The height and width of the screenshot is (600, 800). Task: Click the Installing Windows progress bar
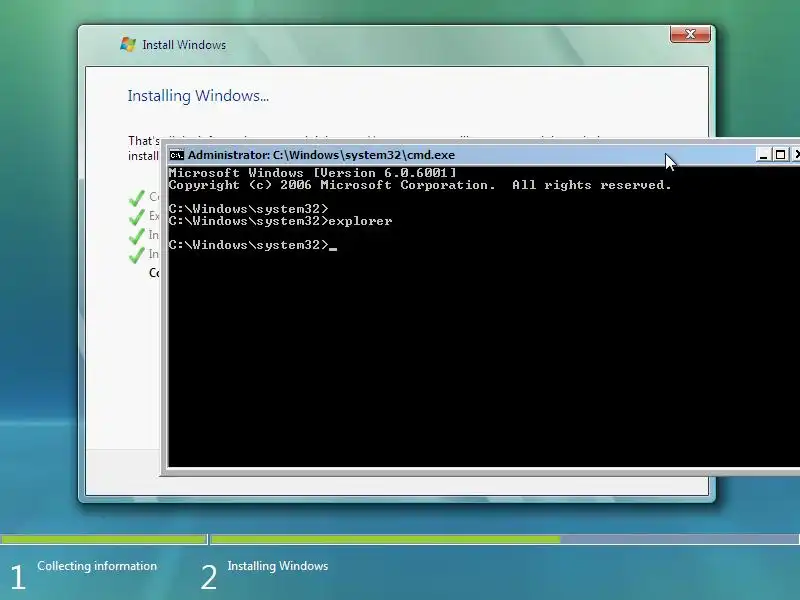[505, 539]
